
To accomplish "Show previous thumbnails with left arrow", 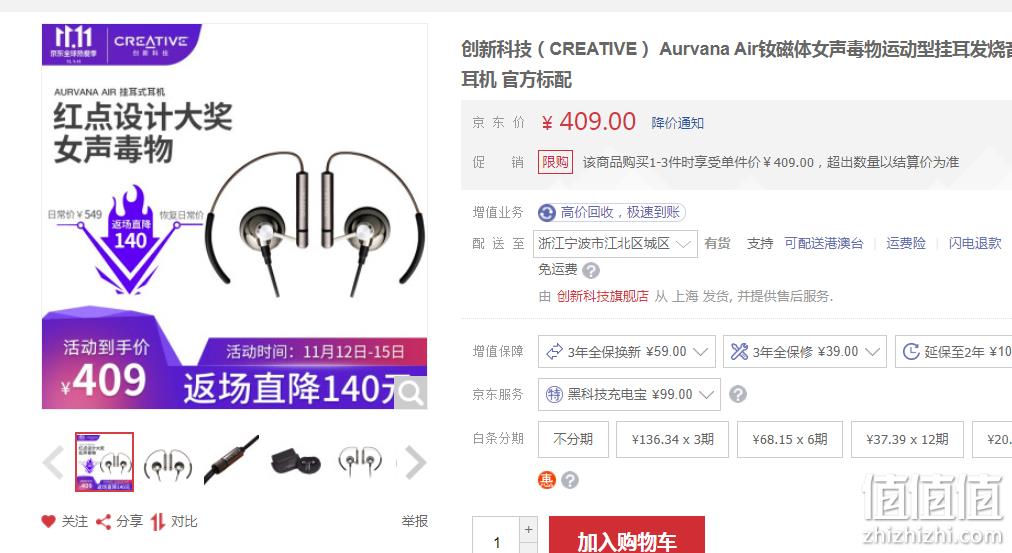I will 53,462.
